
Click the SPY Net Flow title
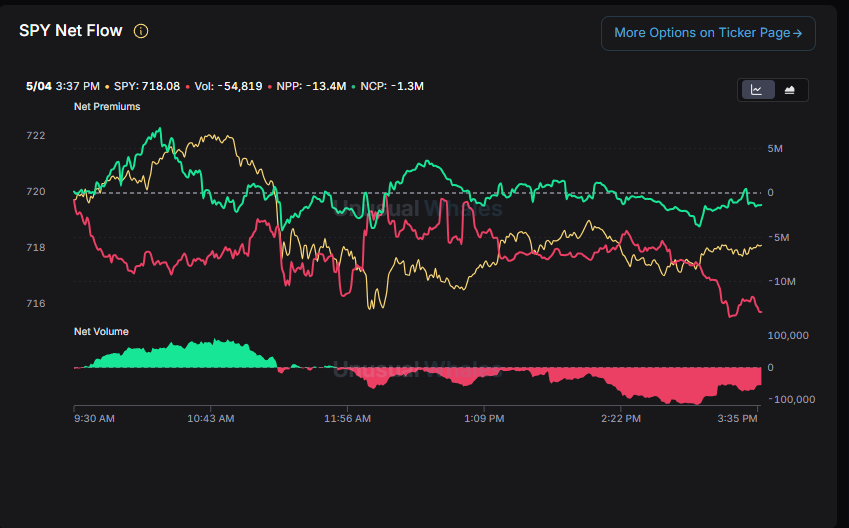pos(70,31)
